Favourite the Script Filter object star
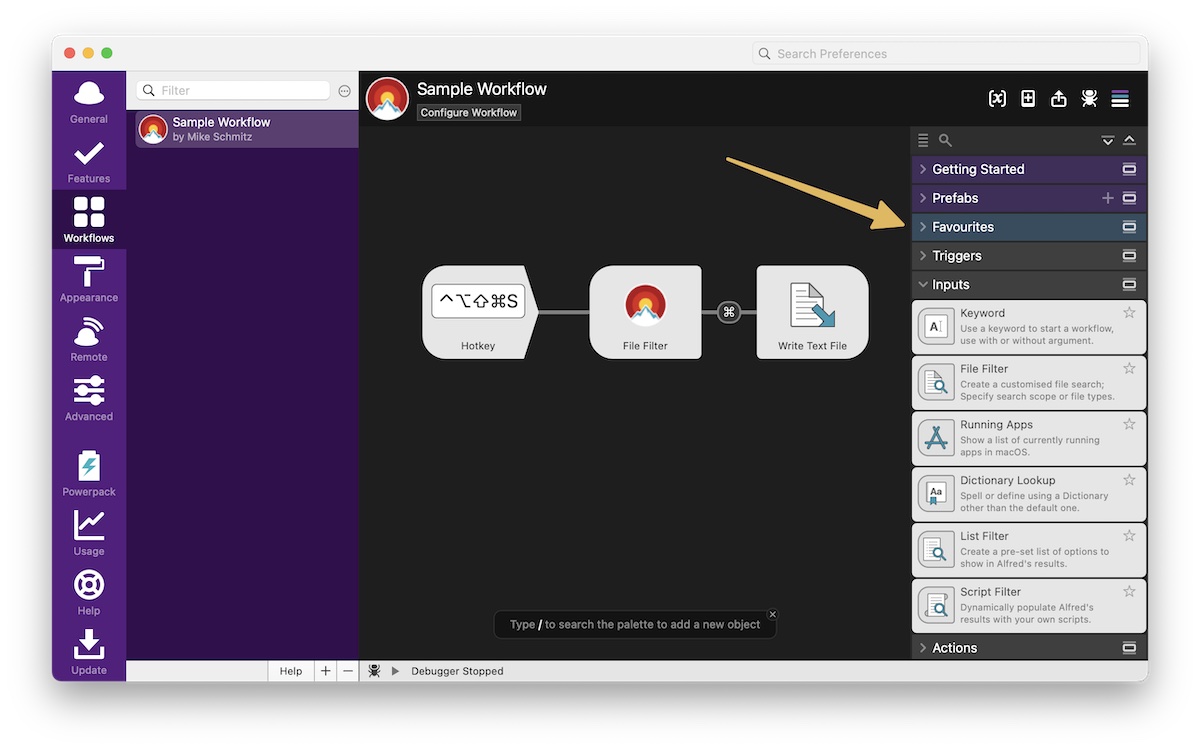The width and height of the screenshot is (1200, 750). tap(1129, 592)
